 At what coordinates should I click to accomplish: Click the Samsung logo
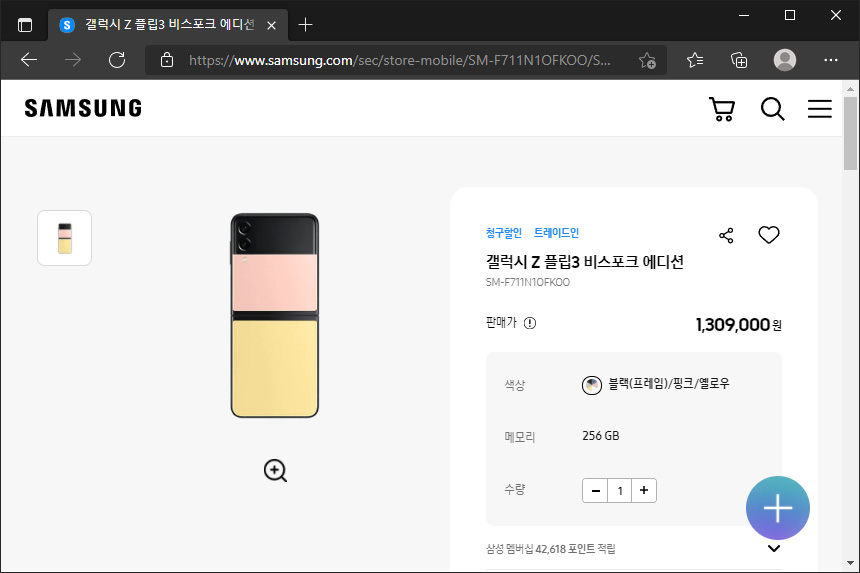tap(83, 108)
